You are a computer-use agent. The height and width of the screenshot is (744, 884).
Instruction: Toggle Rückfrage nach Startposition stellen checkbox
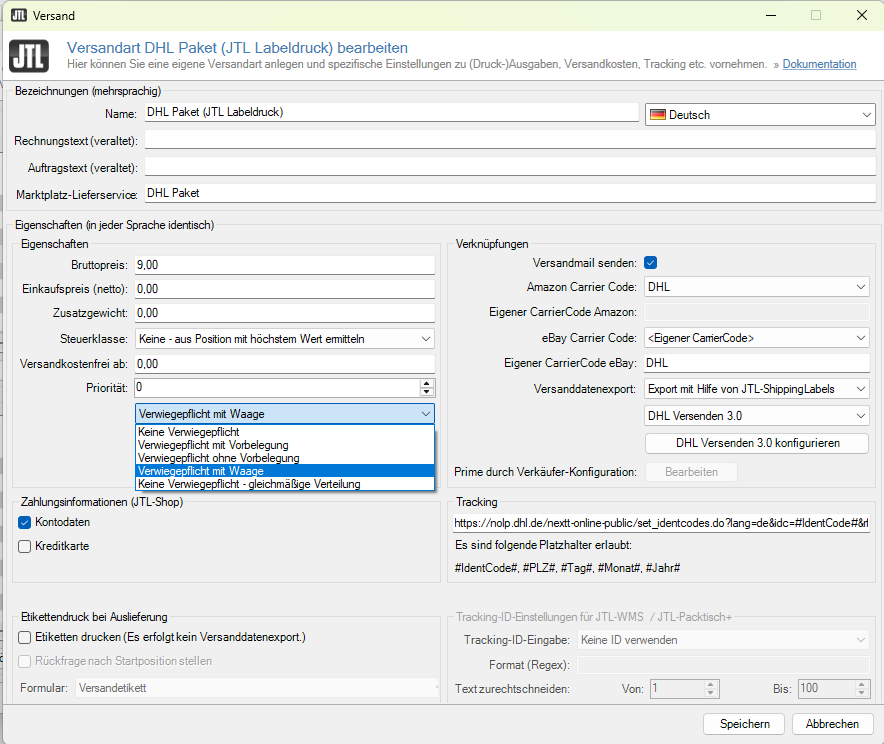[24, 661]
